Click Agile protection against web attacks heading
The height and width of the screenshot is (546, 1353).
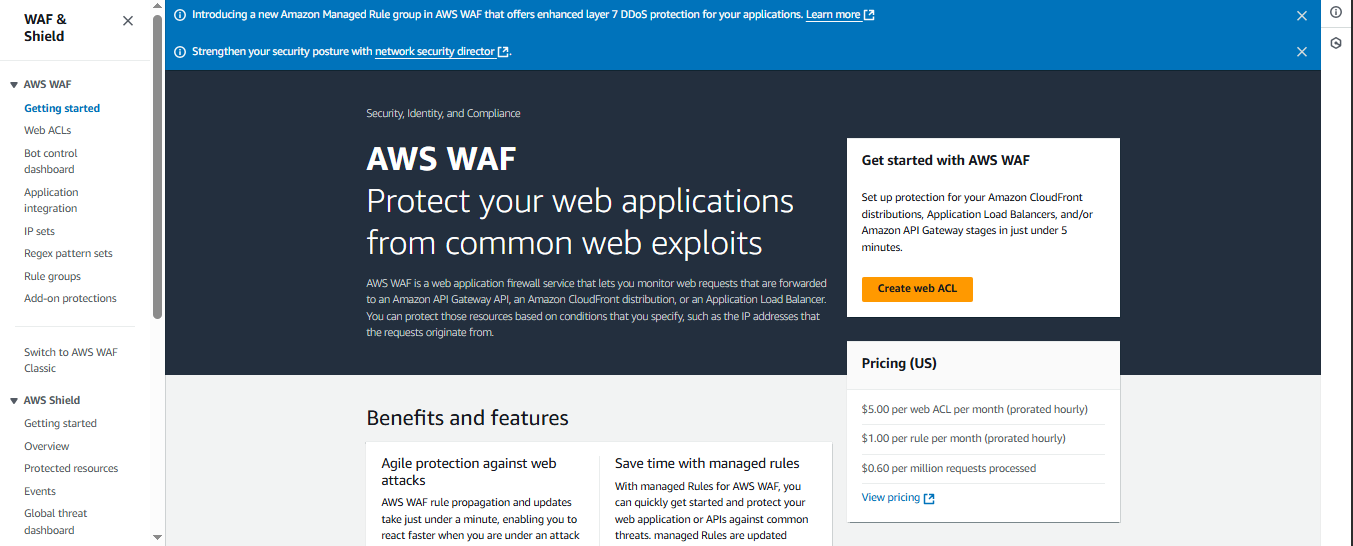pos(469,472)
